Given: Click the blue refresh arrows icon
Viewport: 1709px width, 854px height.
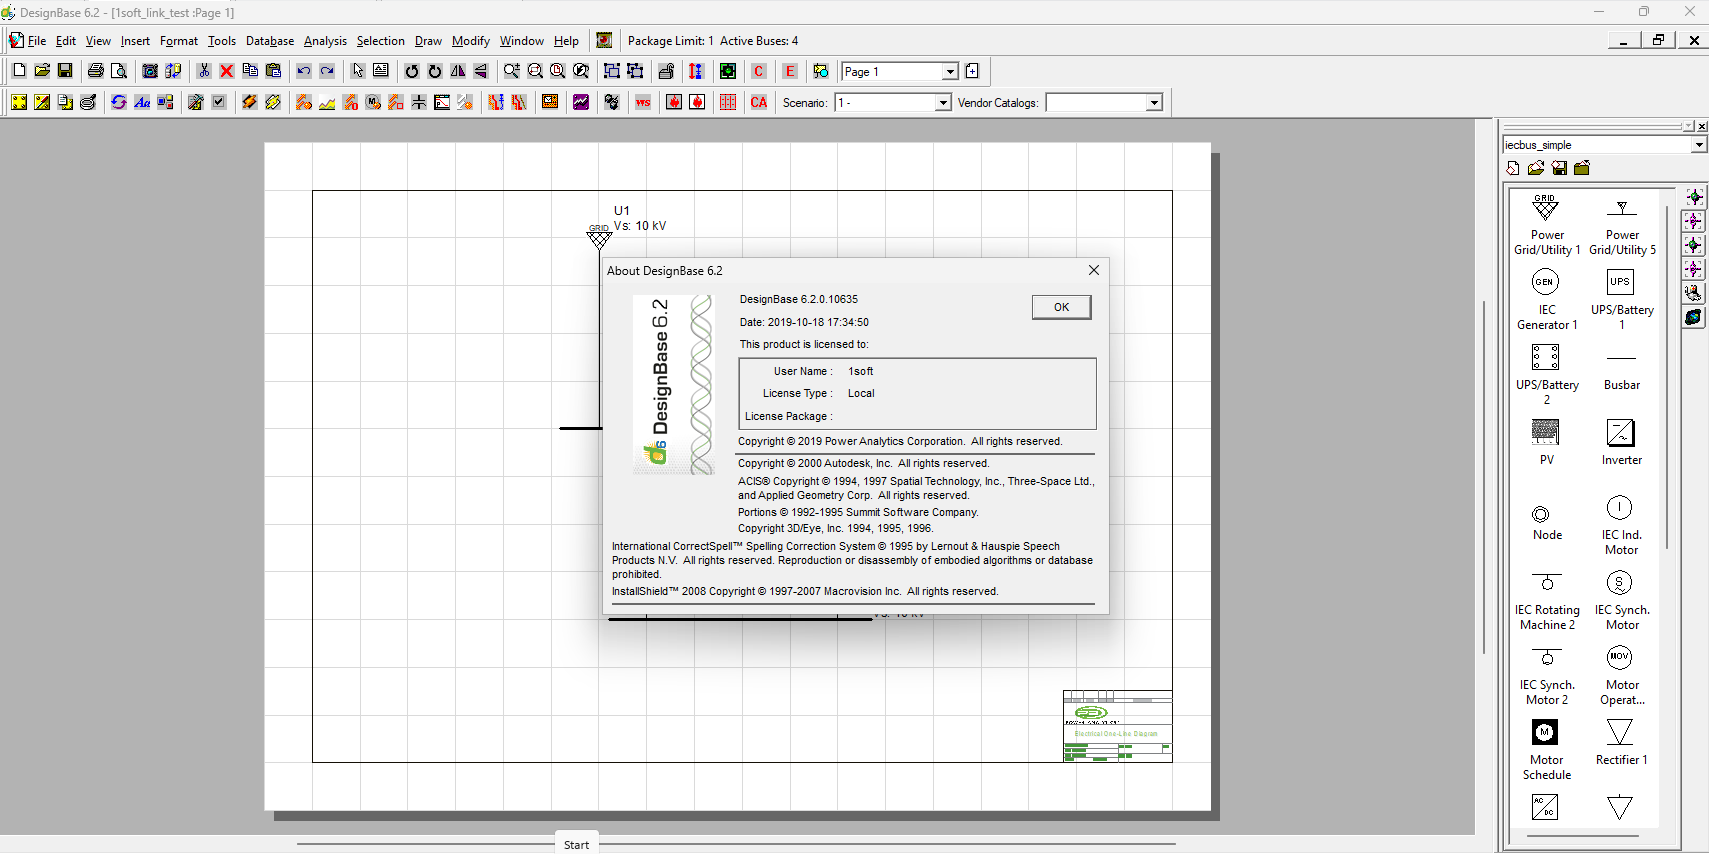Looking at the screenshot, I should coord(119,102).
